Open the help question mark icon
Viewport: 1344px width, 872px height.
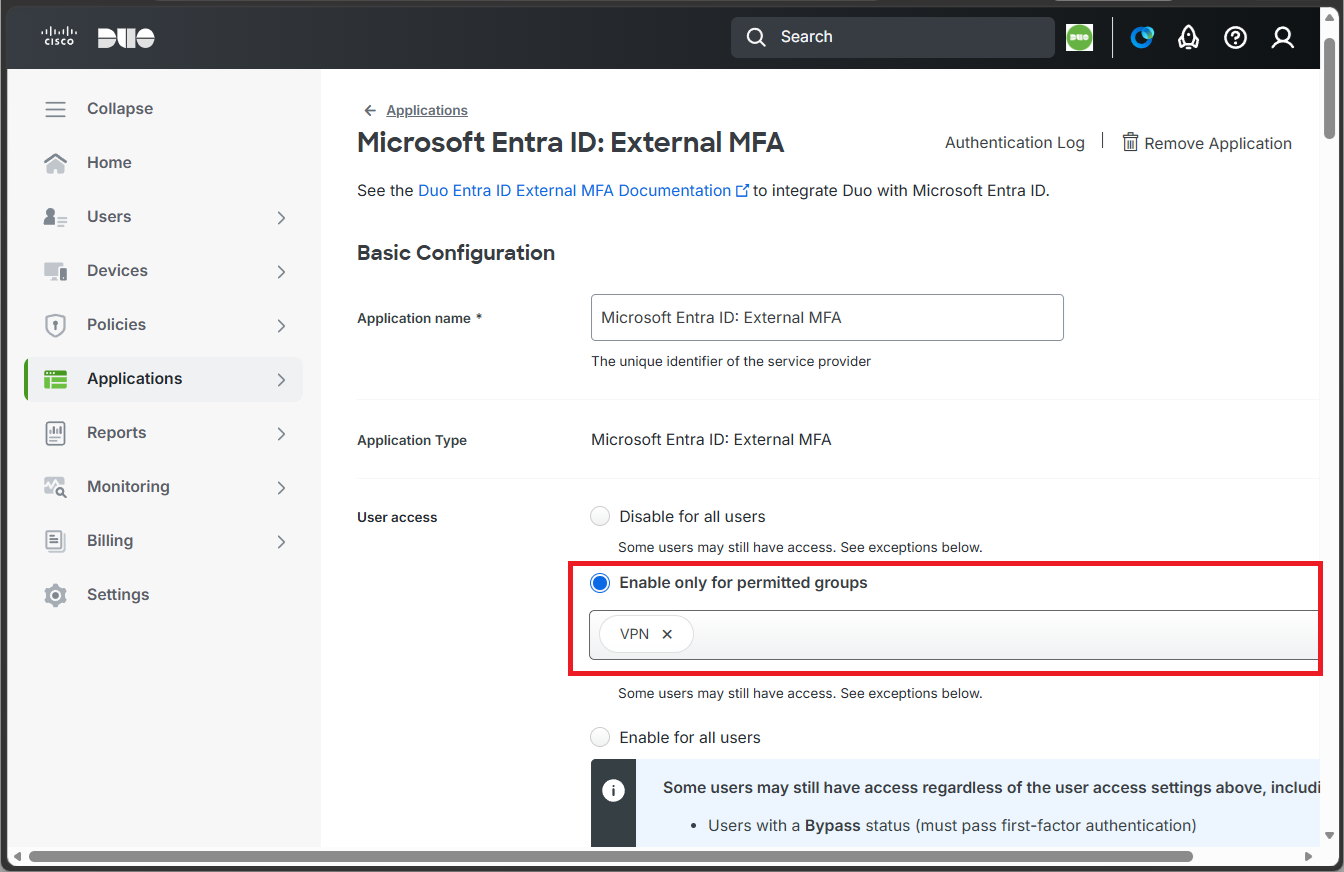coord(1236,38)
